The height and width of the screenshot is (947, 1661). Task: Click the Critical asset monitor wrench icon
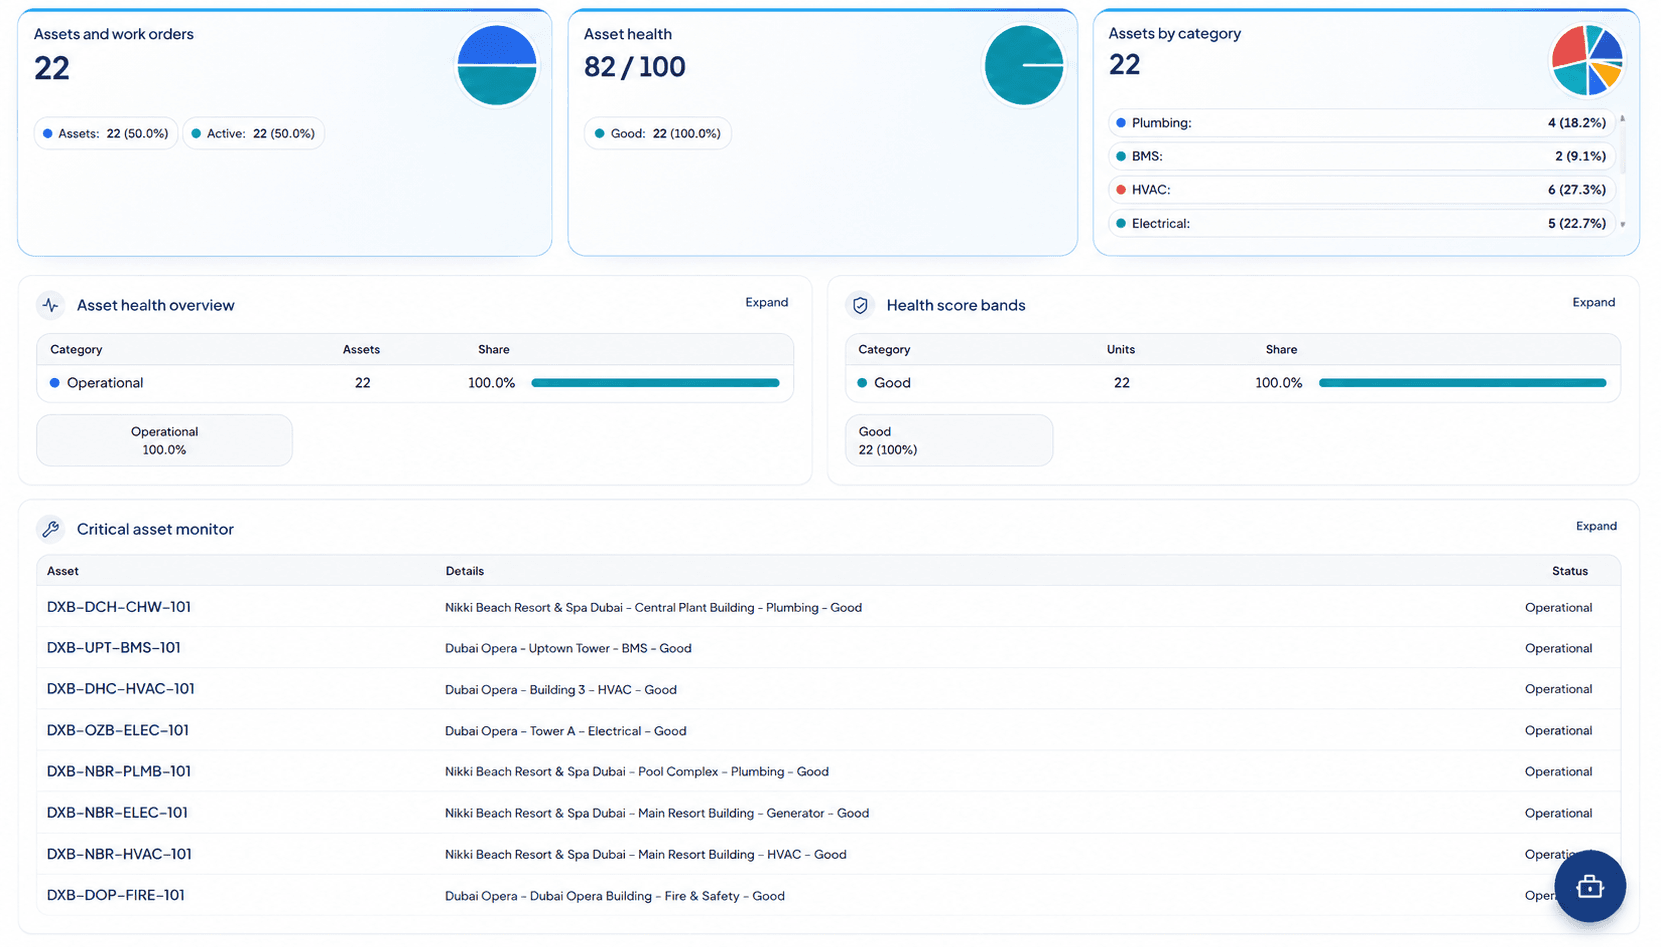tap(51, 529)
